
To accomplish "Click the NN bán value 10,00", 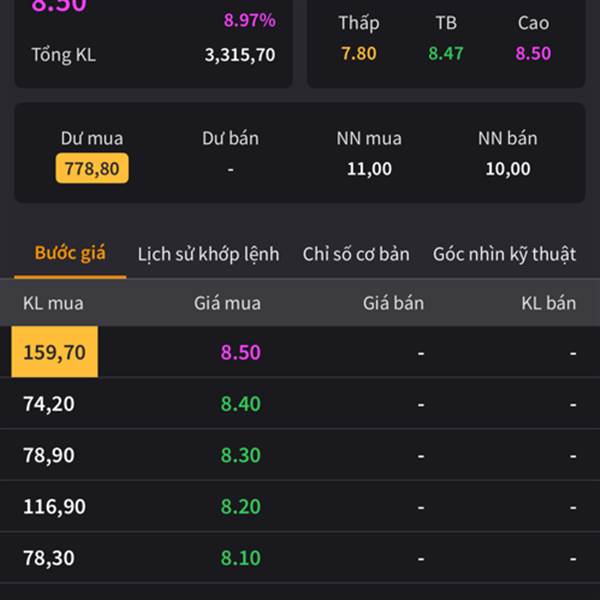I will point(508,169).
